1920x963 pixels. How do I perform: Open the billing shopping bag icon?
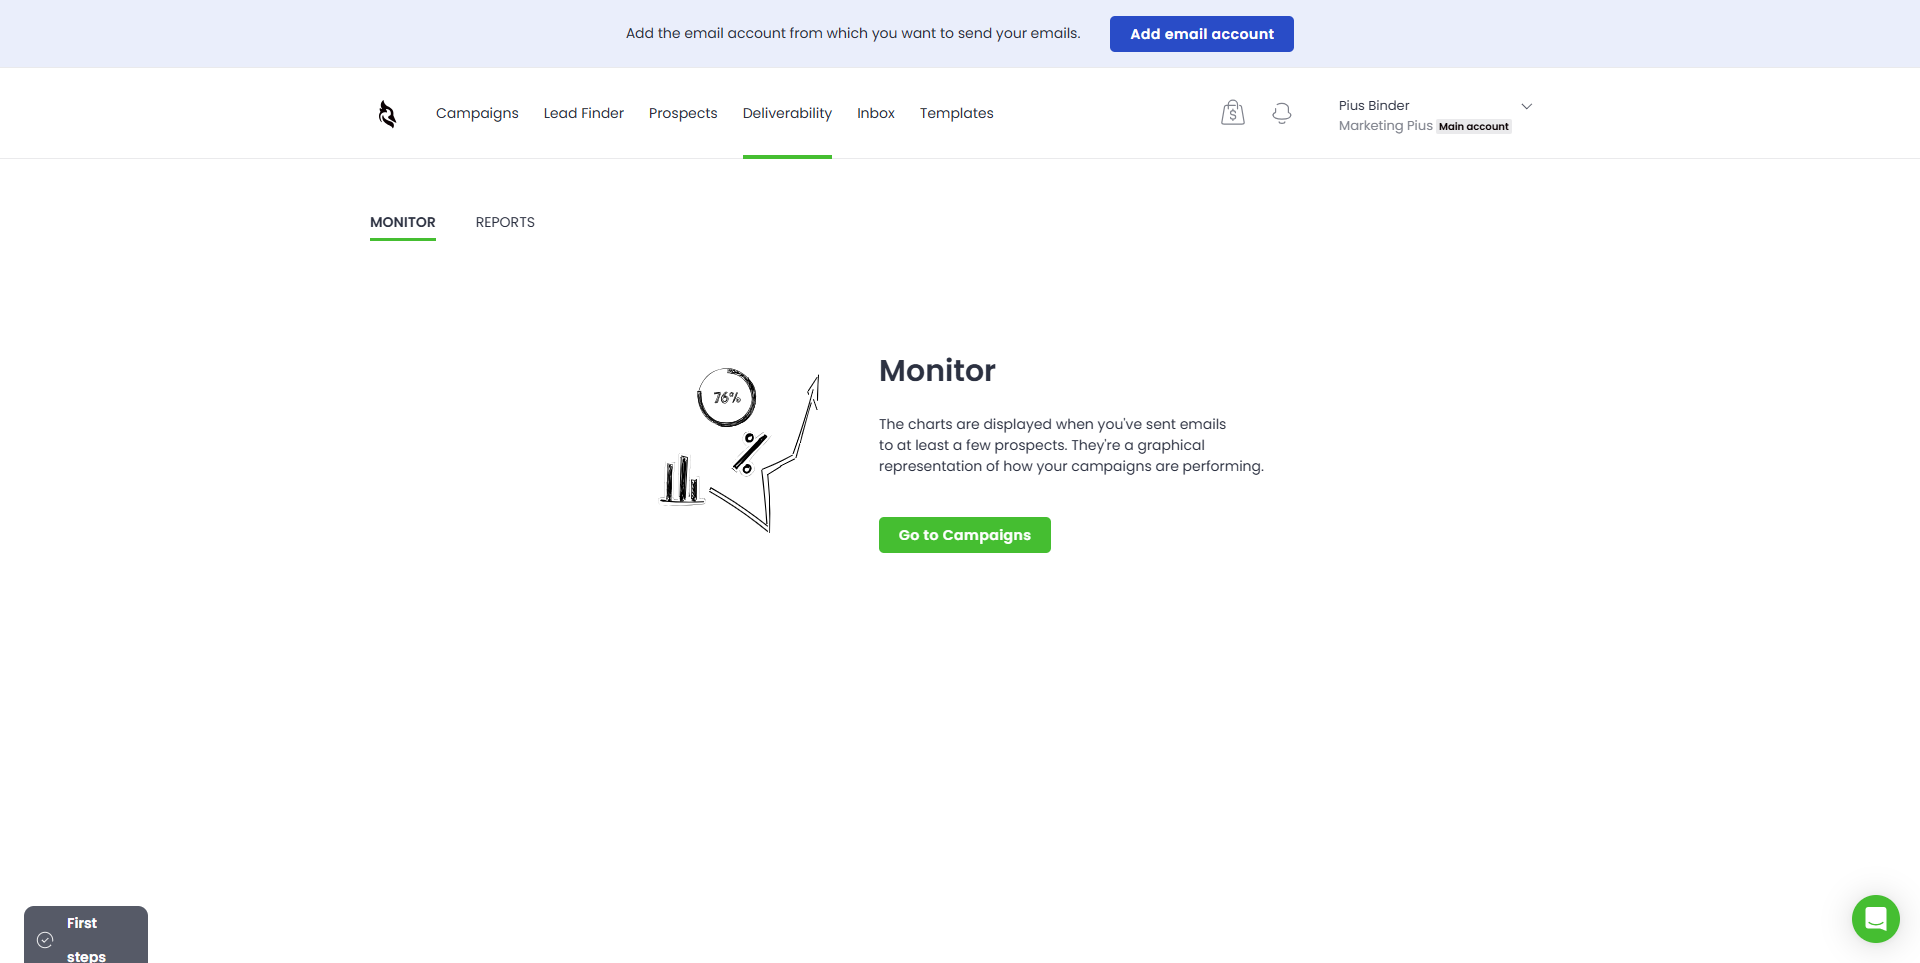(x=1232, y=113)
